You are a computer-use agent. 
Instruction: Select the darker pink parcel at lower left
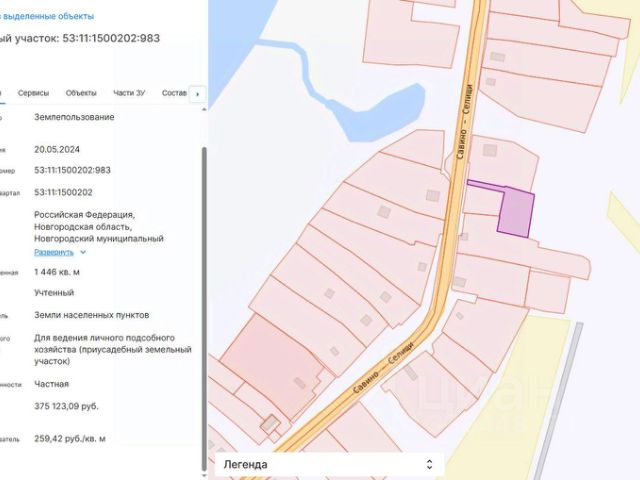[273, 364]
